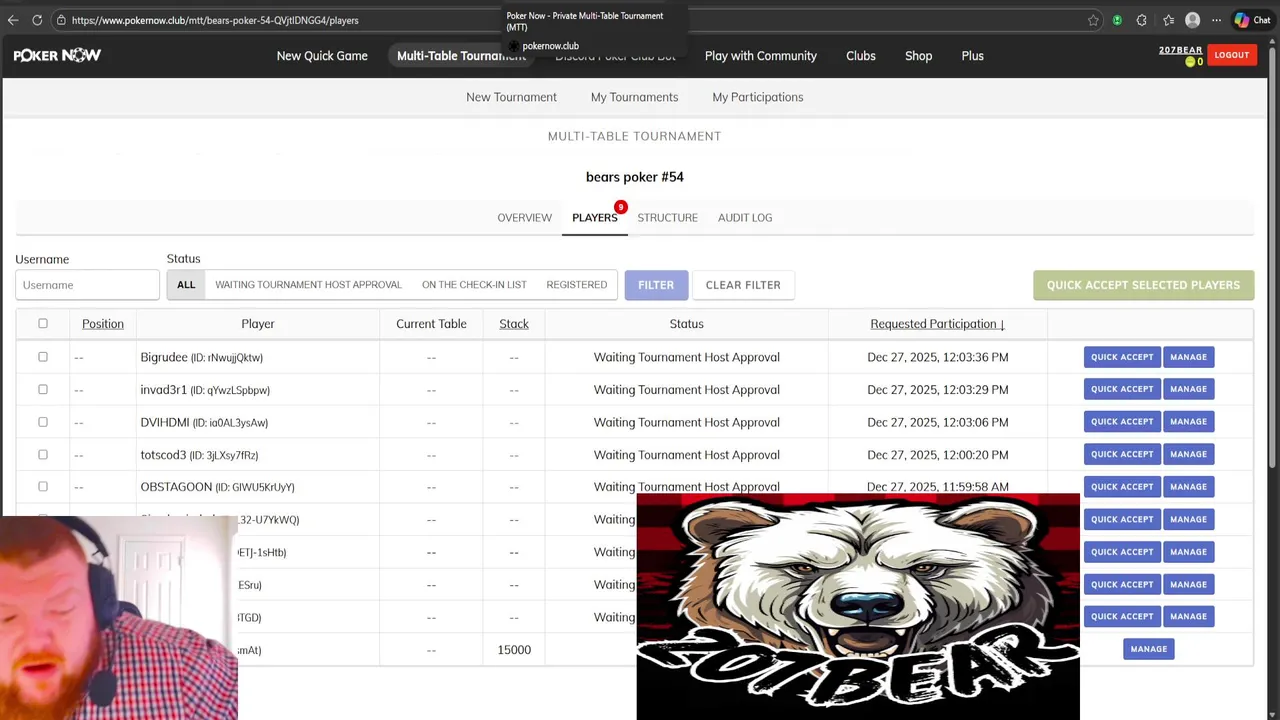Open My Participations link

(x=758, y=97)
